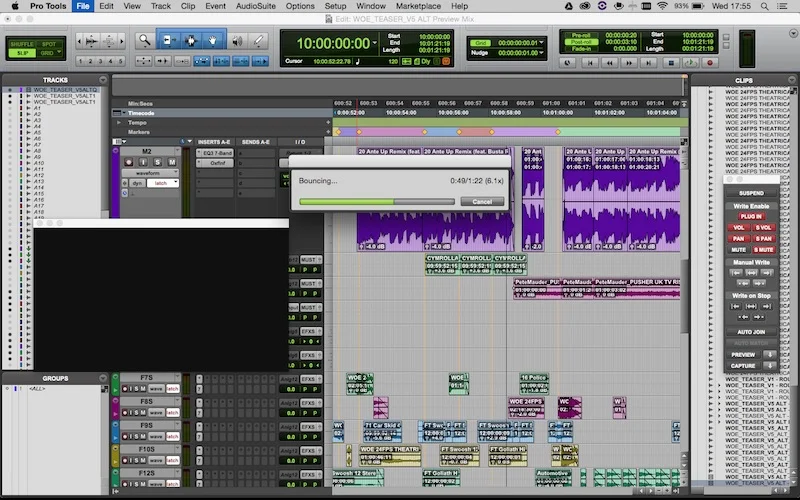Image resolution: width=800 pixels, height=500 pixels.
Task: Click the Write on Stop to end arrow button
Action: (766, 307)
